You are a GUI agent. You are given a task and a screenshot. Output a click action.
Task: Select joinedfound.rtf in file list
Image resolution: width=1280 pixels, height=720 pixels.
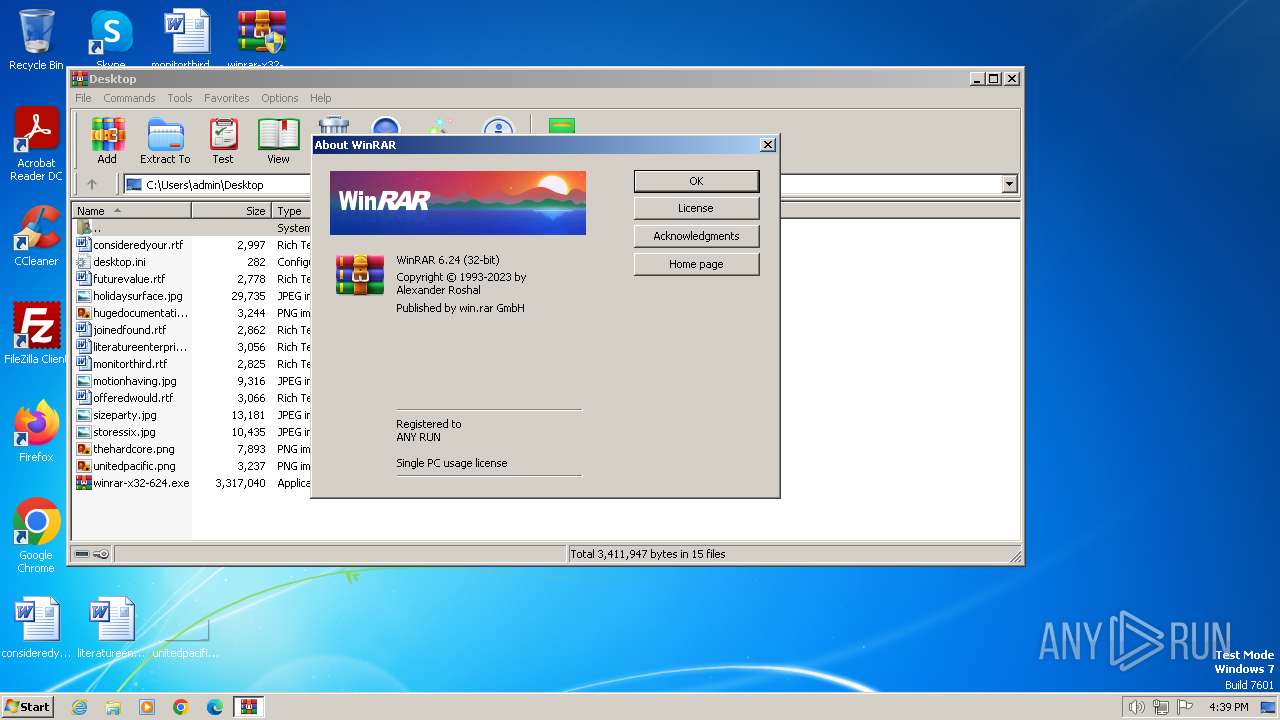tap(129, 330)
